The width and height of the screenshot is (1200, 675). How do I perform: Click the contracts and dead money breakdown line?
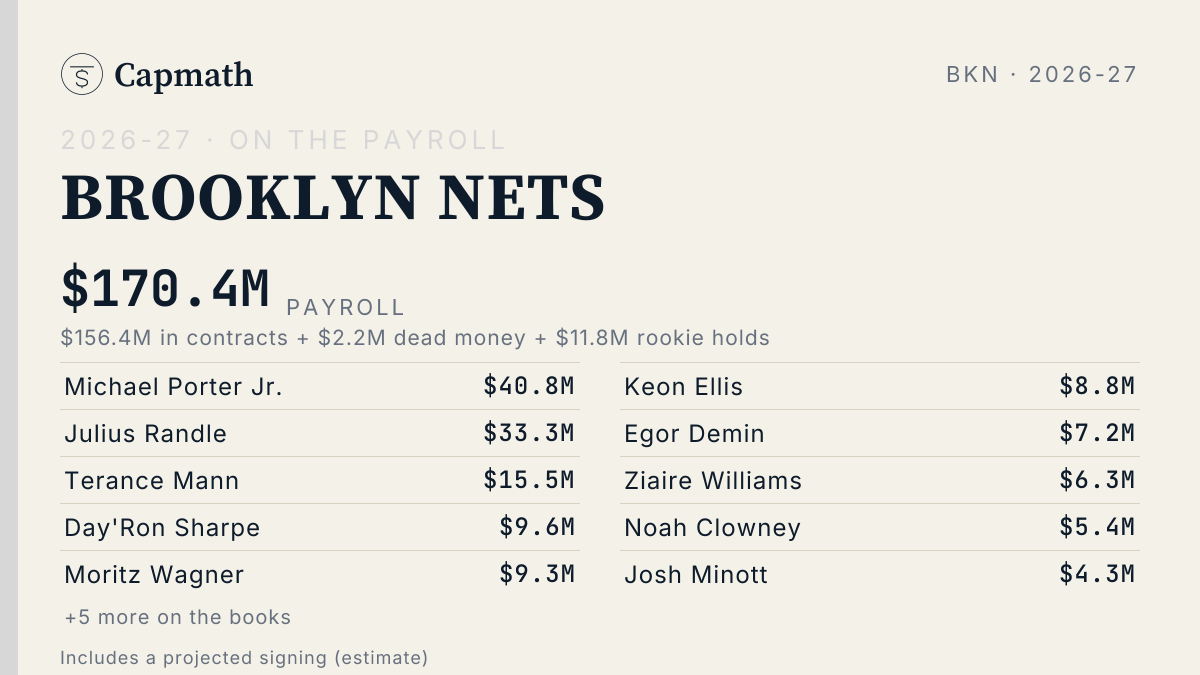tap(415, 338)
